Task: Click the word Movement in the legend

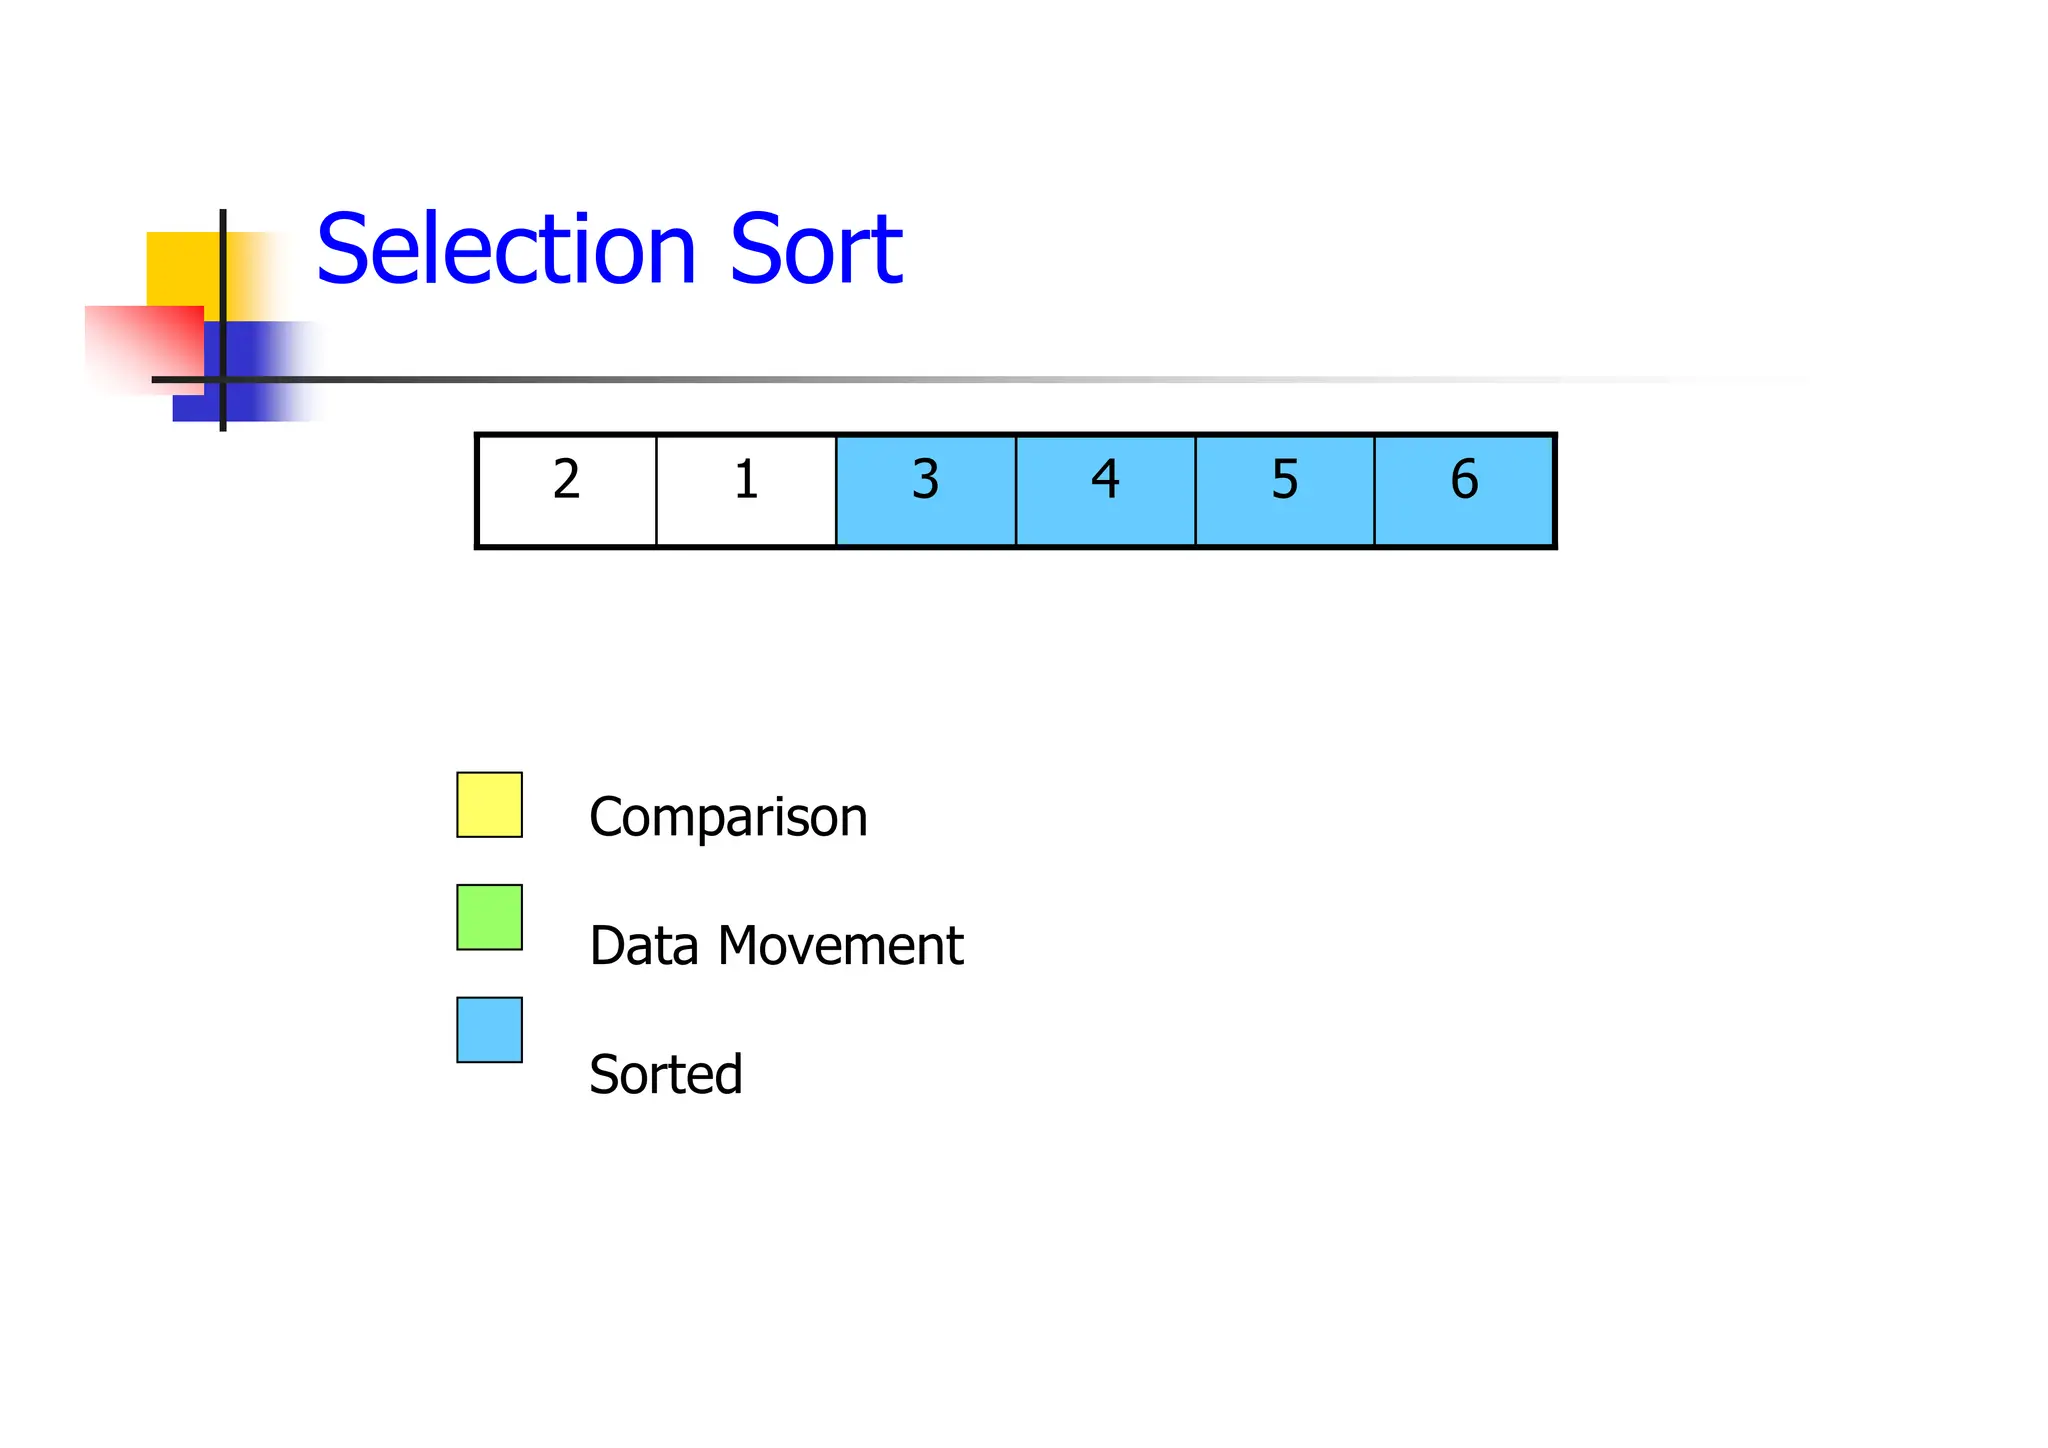Action: 840,945
